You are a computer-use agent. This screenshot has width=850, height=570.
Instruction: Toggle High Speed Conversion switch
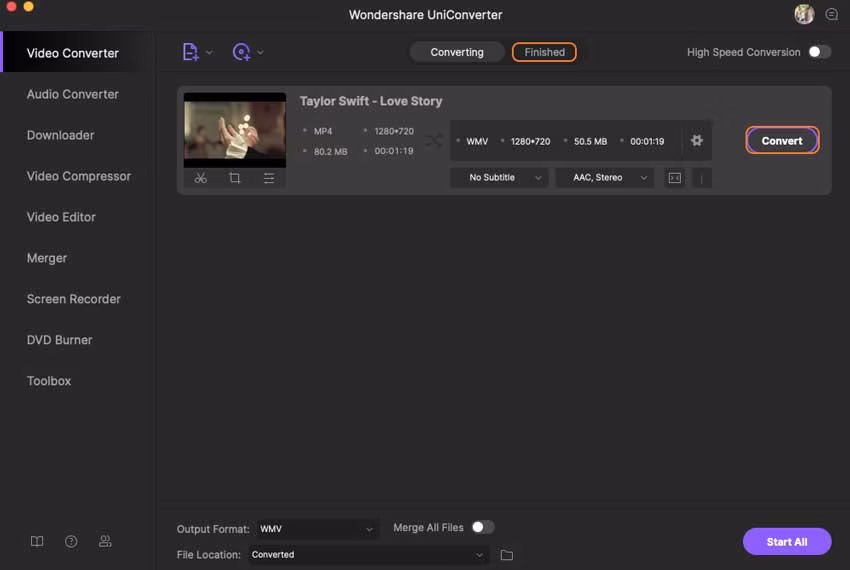(819, 52)
